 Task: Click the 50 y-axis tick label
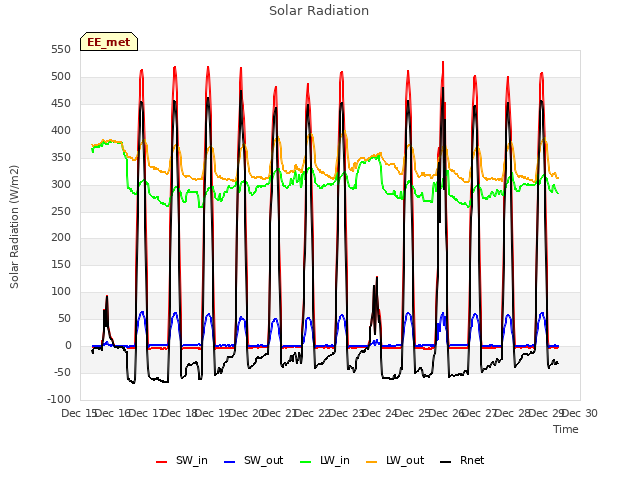coord(64,318)
